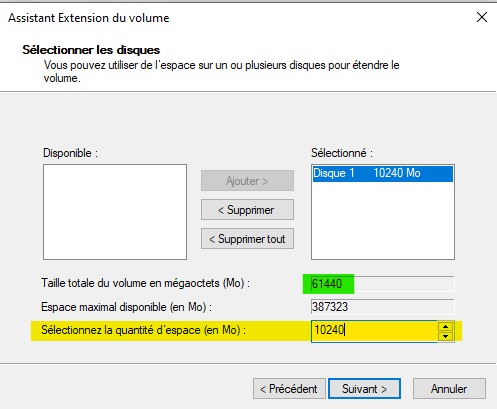Screen dimensions: 497x409
Task: Click the Espace maximal disponible label
Action: coord(126,307)
